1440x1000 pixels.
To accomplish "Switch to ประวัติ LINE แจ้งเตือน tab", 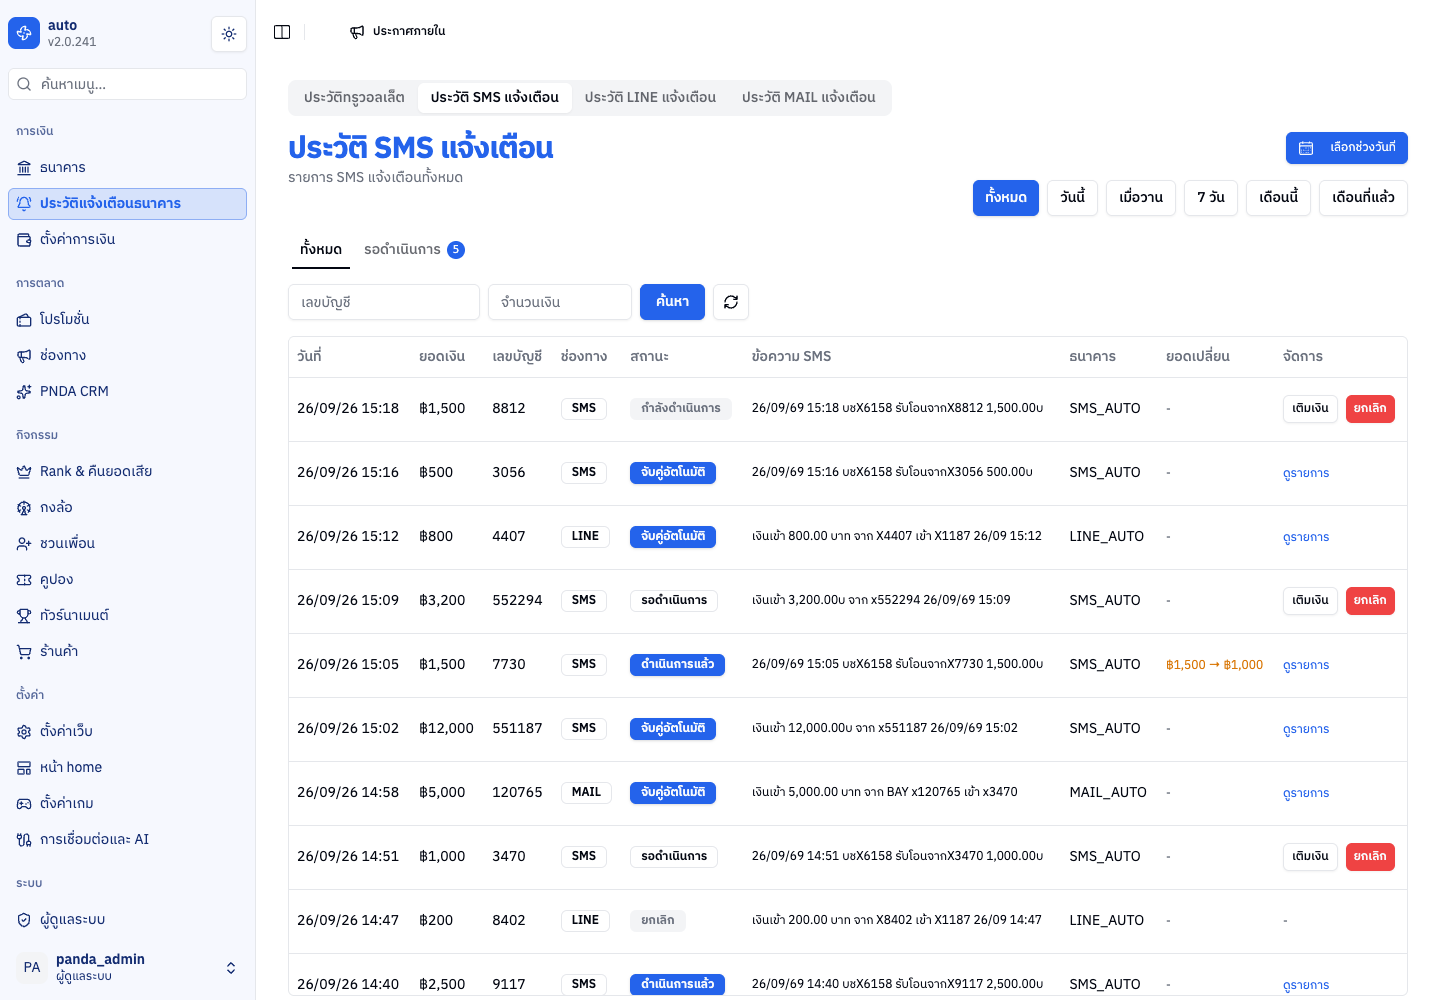I will click(650, 98).
